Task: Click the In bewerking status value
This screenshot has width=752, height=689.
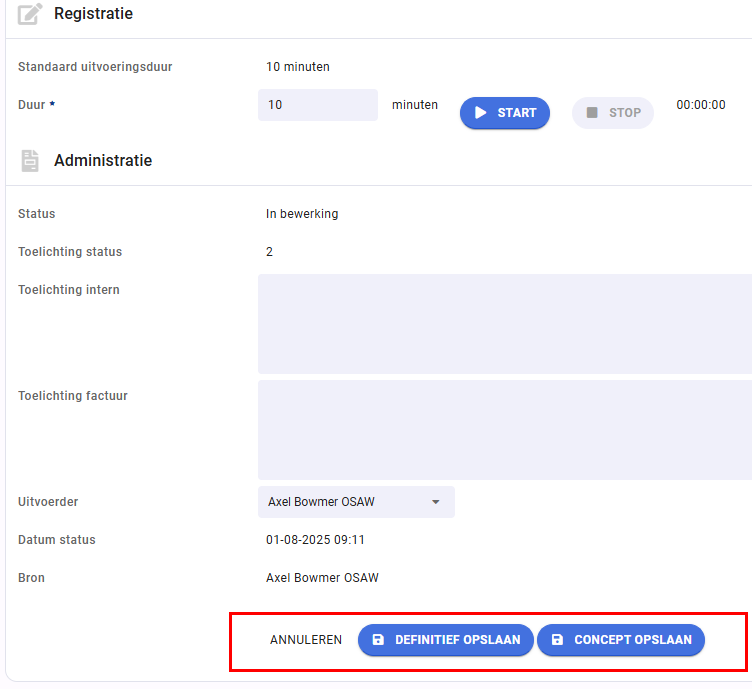Action: point(302,214)
